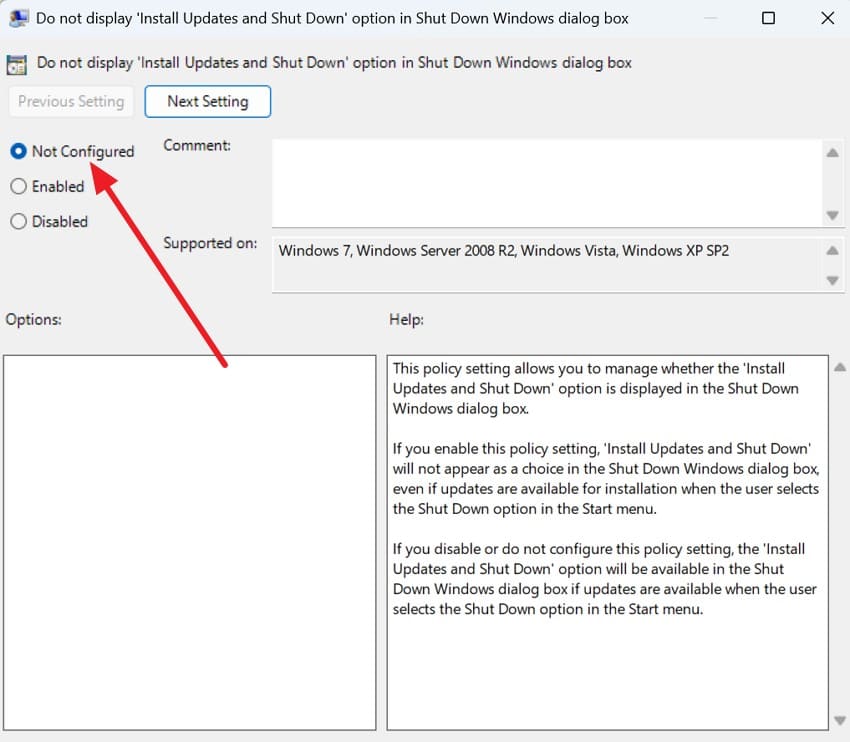850x742 pixels.
Task: Click the Next Setting button
Action: [208, 101]
